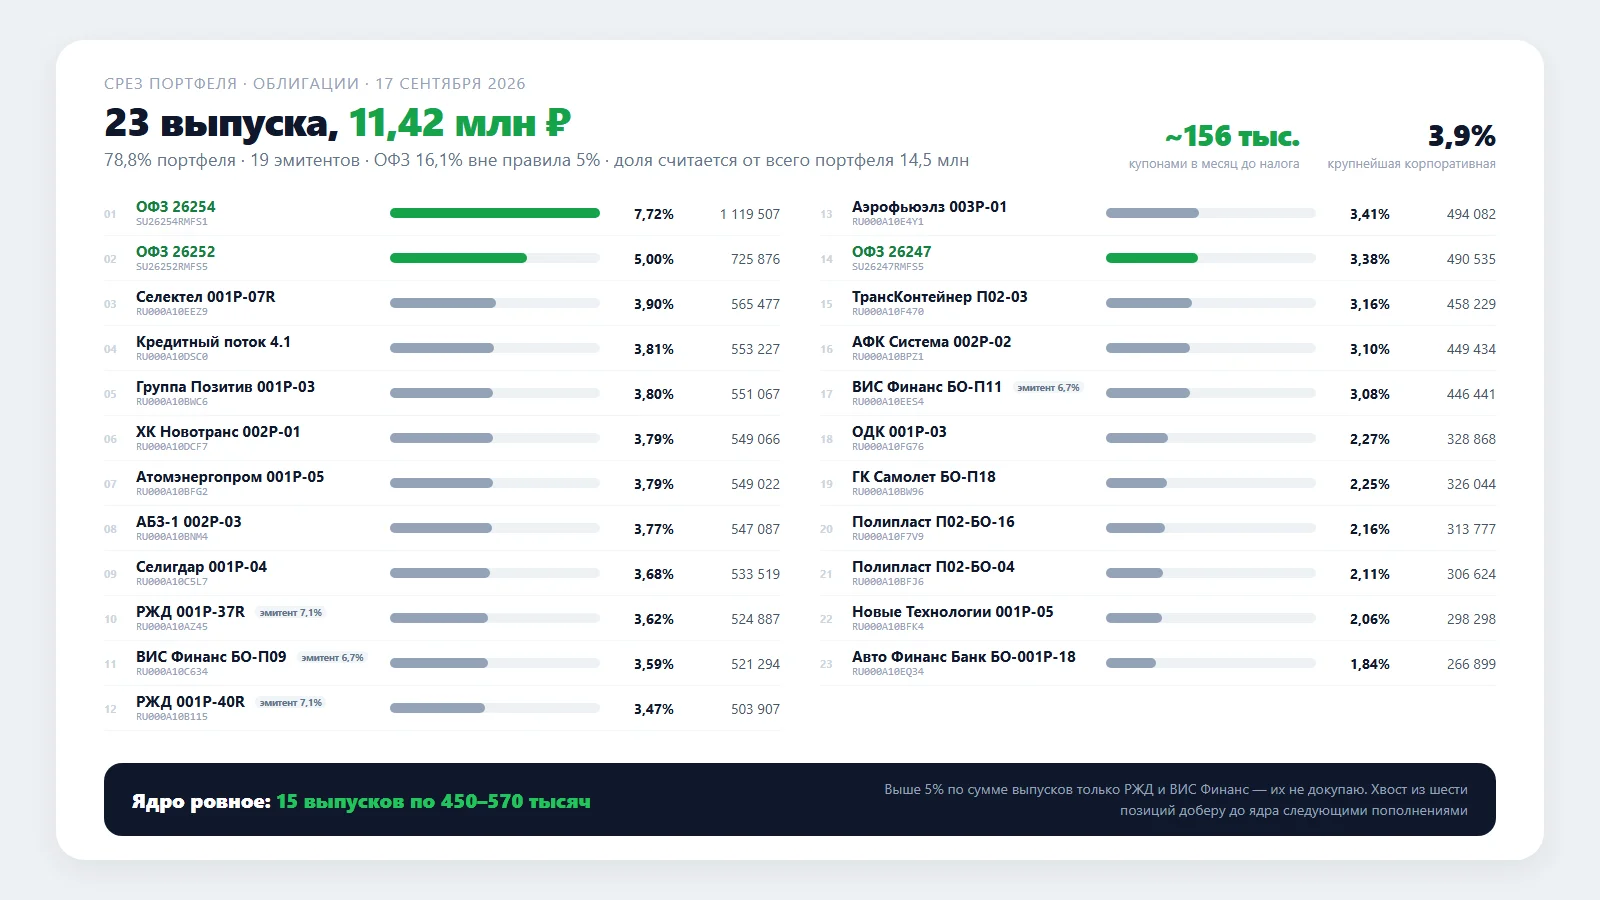Select the АБЗ-1 002P-03 name
Screen dimensions: 1600x900
[189, 522]
